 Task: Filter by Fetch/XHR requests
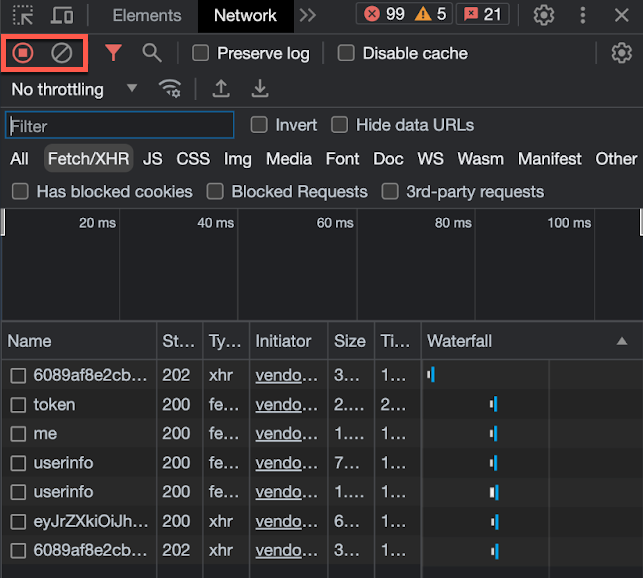coord(89,159)
